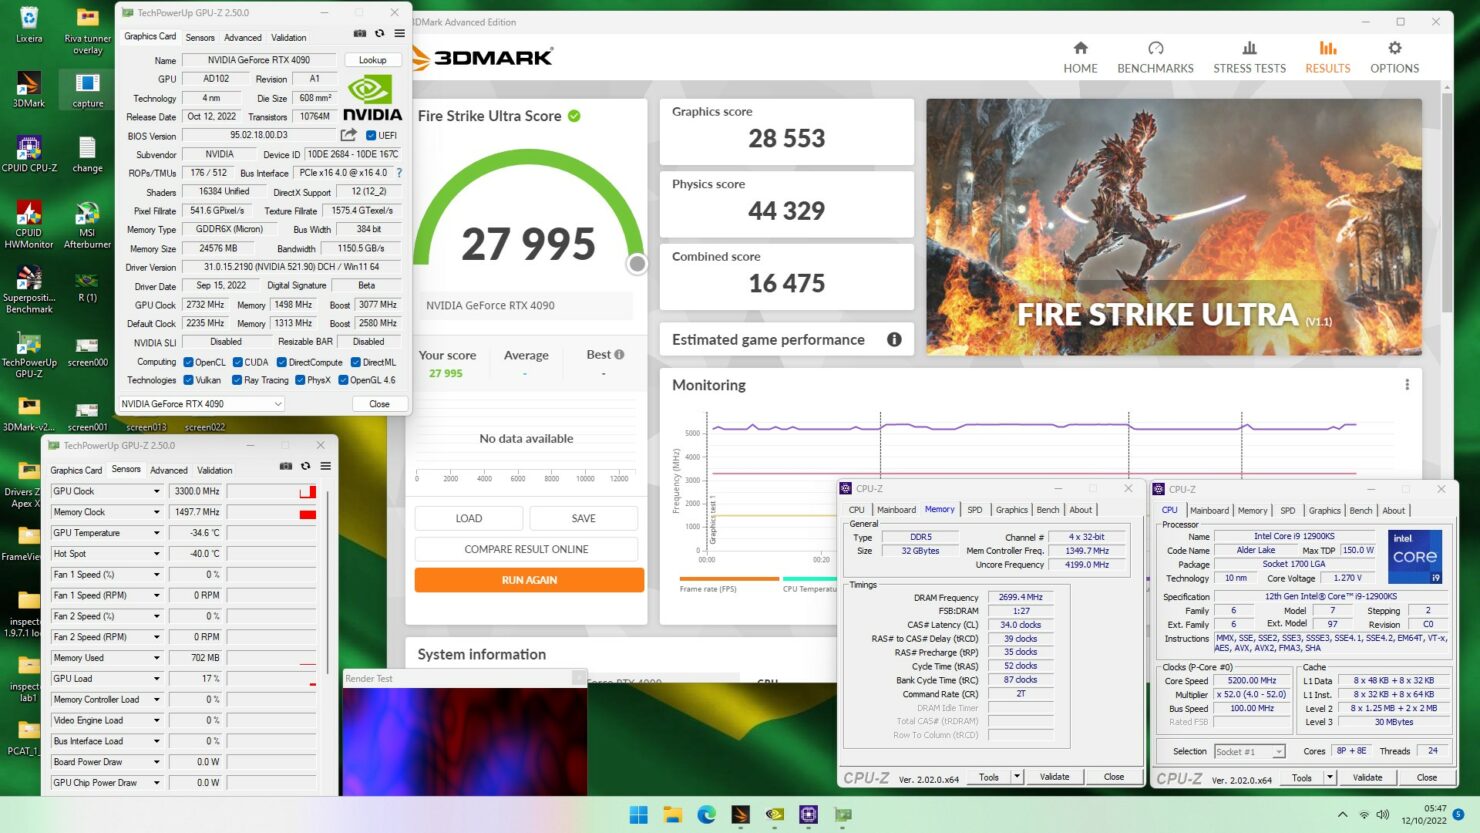This screenshot has height=833, width=1480.
Task: Click the SAVE button in 3DMark
Action: [x=584, y=518]
